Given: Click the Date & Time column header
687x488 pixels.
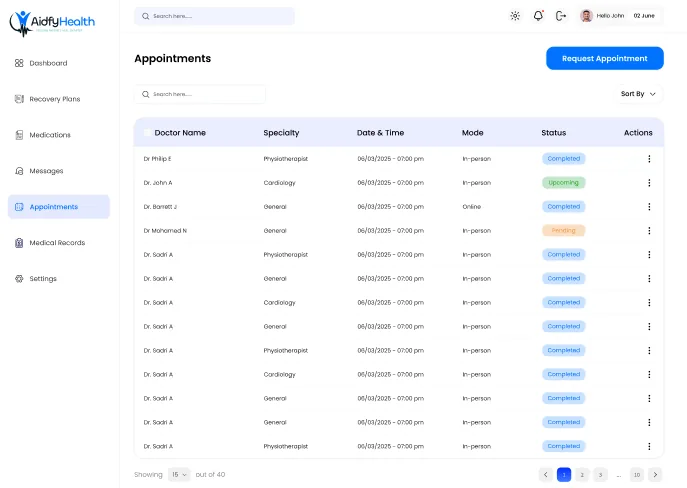Looking at the screenshot, I should (380, 133).
